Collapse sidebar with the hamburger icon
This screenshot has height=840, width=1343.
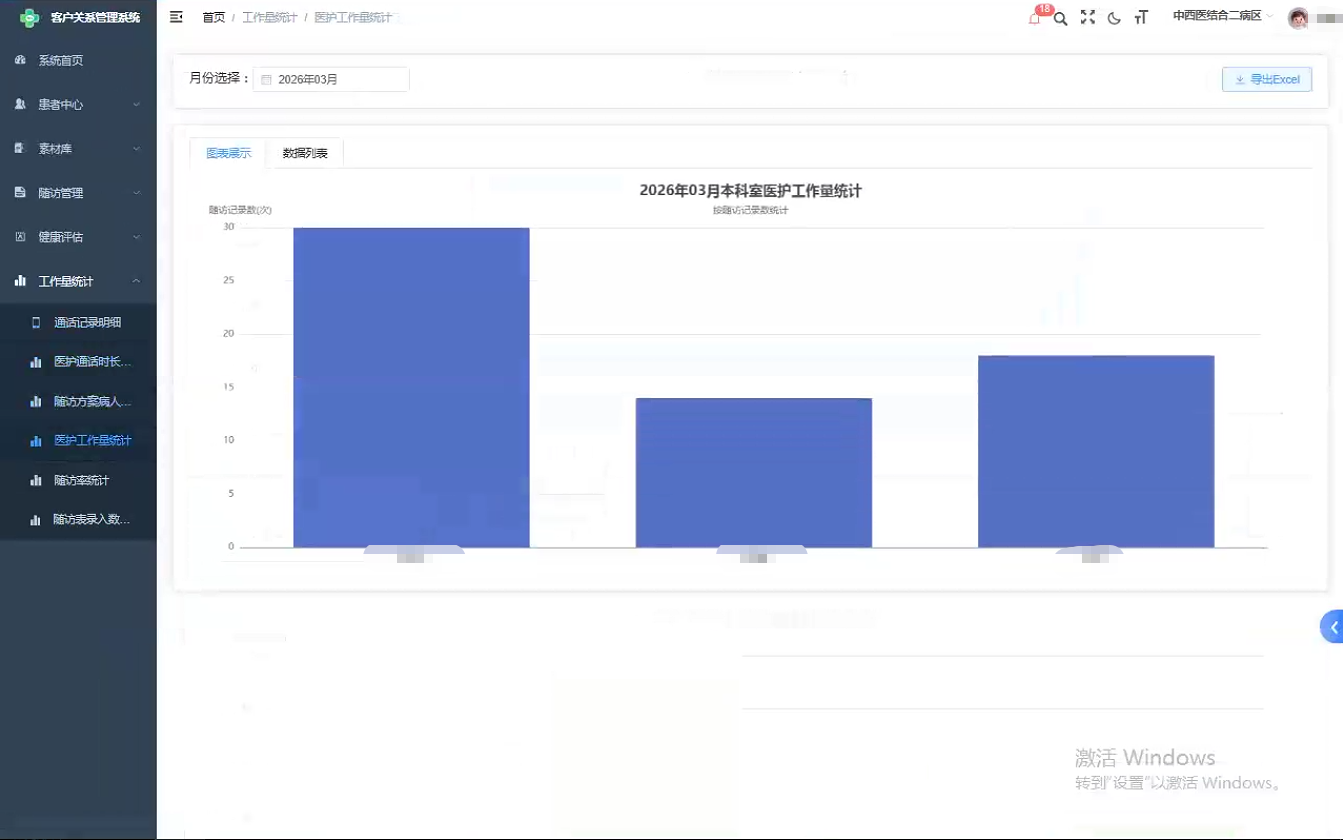click(x=177, y=17)
